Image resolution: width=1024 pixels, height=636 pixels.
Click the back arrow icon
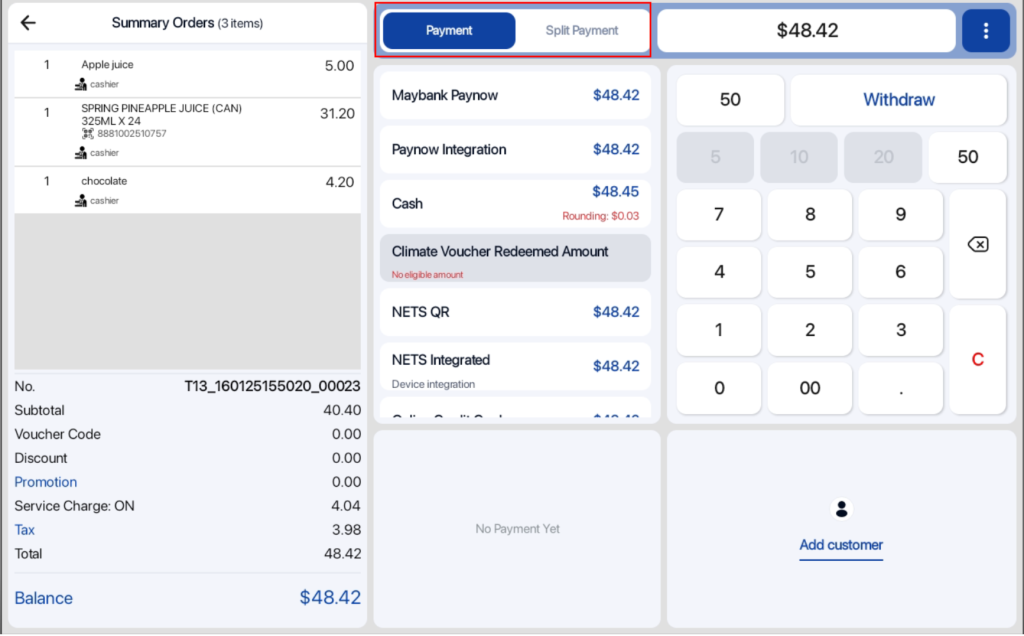point(28,23)
